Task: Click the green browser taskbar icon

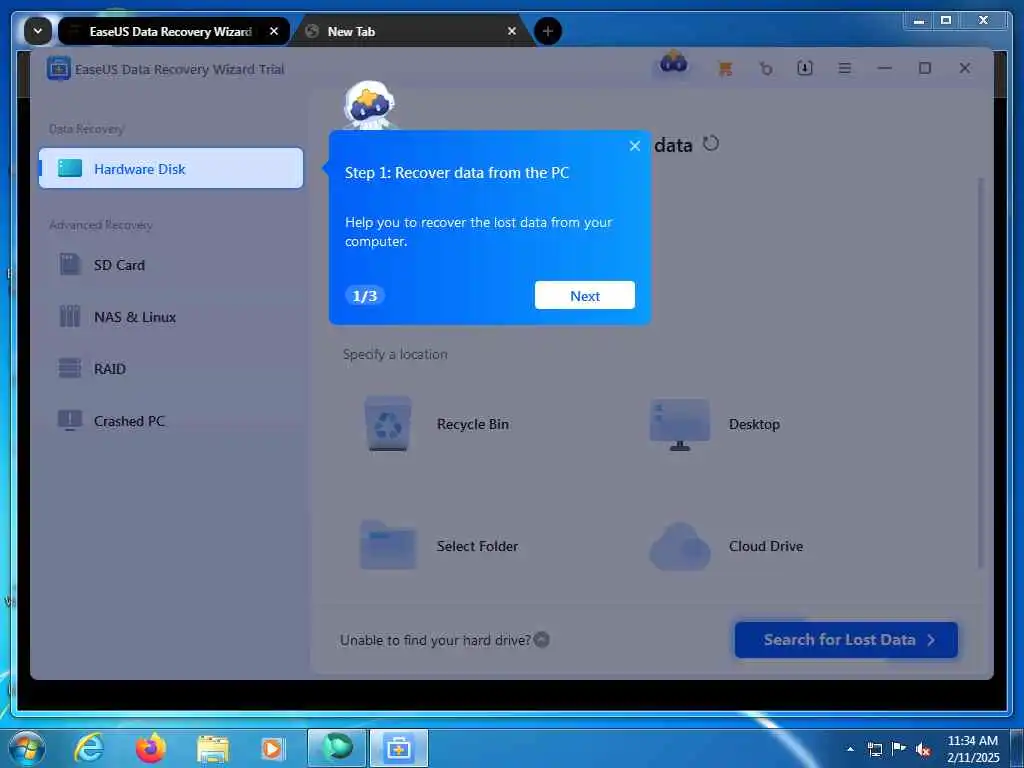Action: [x=337, y=748]
